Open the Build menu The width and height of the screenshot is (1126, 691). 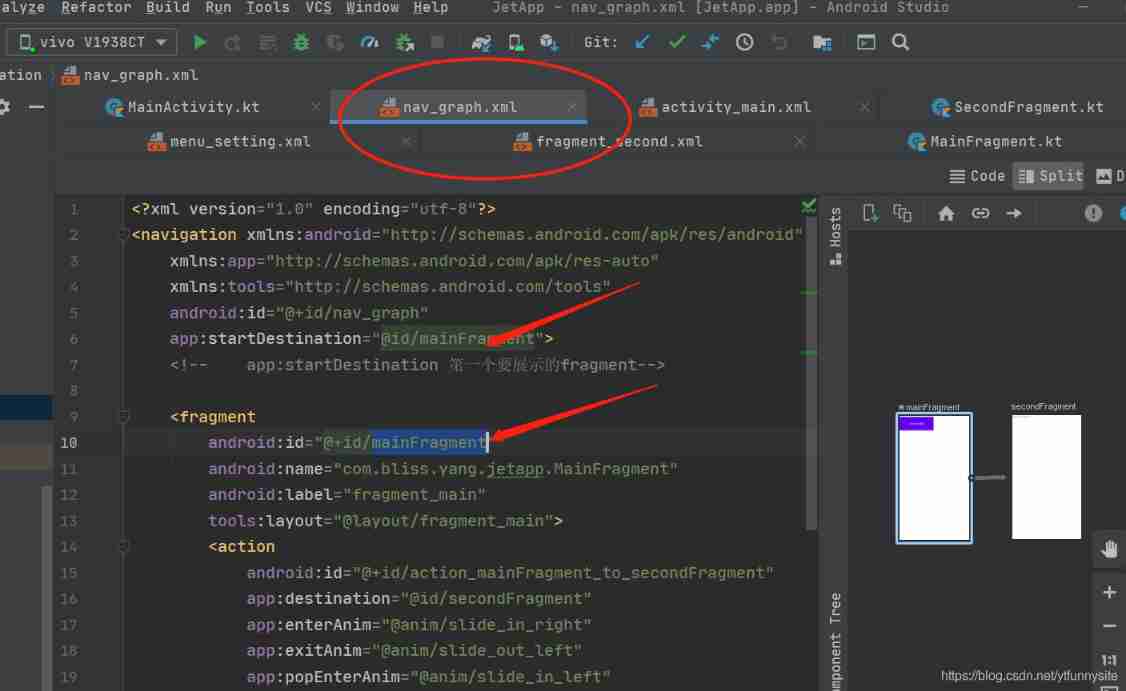pyautogui.click(x=166, y=8)
